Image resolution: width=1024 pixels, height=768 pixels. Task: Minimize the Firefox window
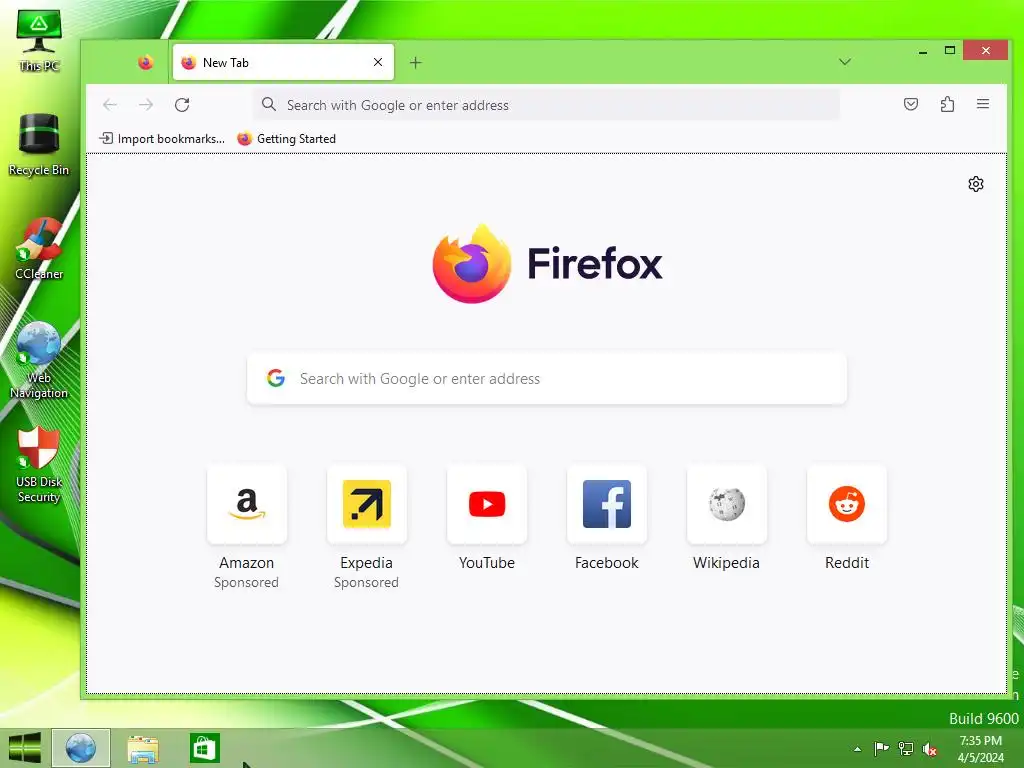(922, 51)
